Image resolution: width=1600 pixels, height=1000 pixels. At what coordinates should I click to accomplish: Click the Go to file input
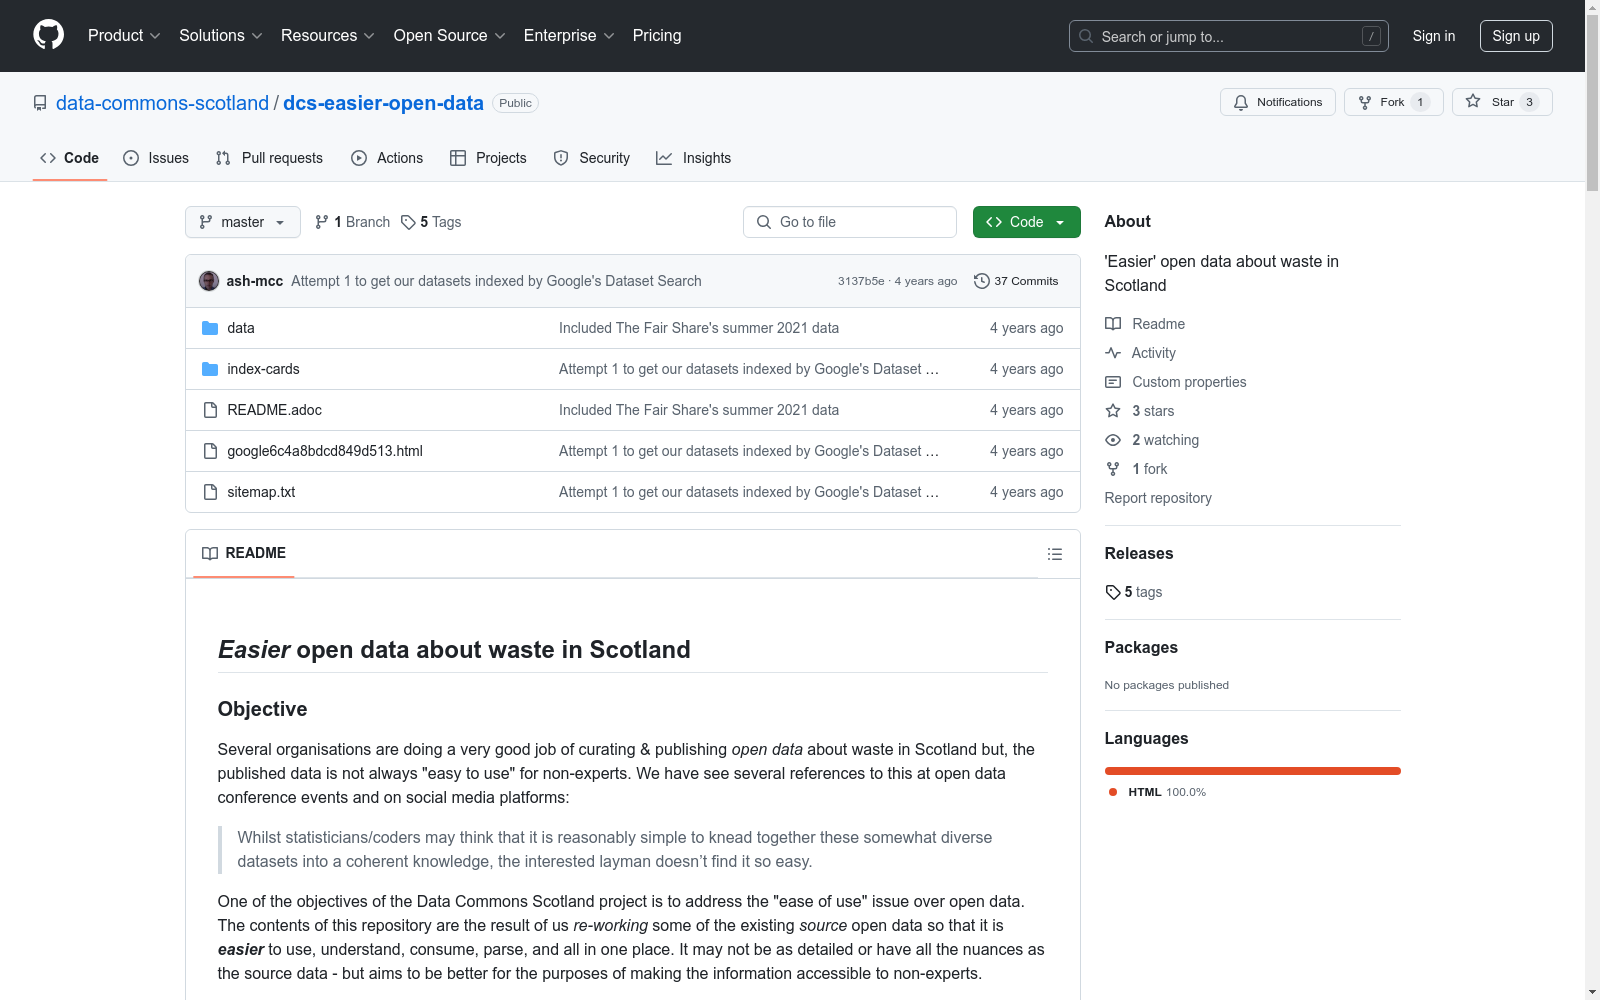850,222
